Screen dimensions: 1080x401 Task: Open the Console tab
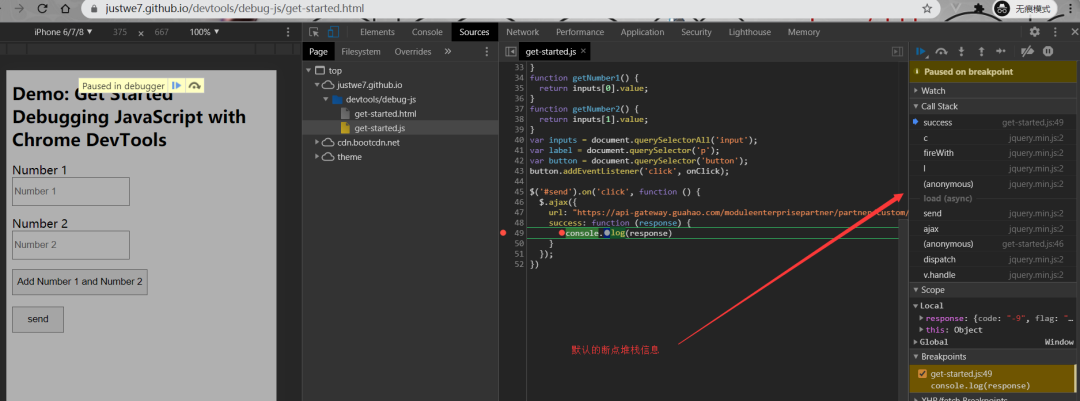click(427, 32)
